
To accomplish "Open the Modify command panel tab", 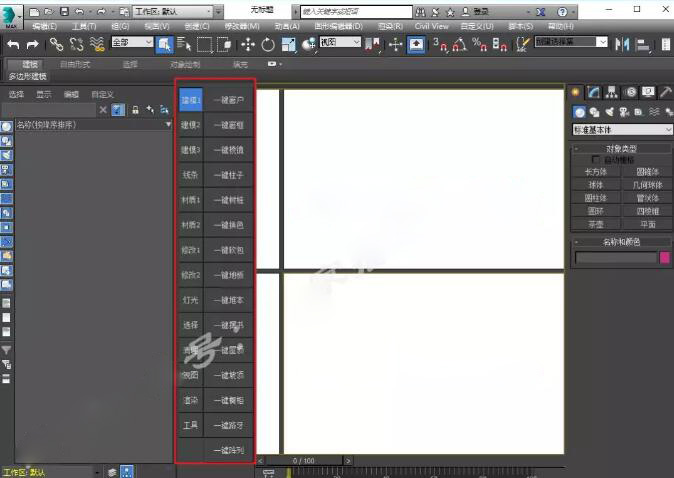I will pos(594,92).
